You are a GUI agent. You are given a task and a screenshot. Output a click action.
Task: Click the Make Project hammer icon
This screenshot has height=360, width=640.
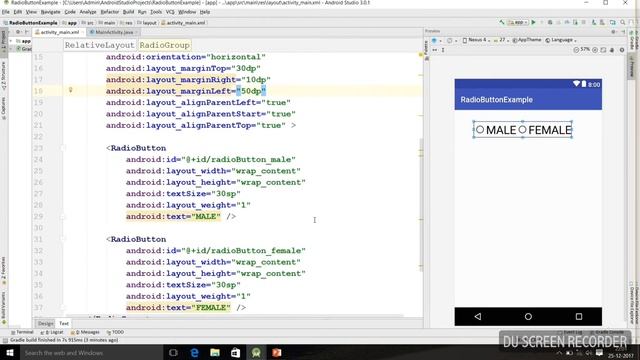coord(502,22)
